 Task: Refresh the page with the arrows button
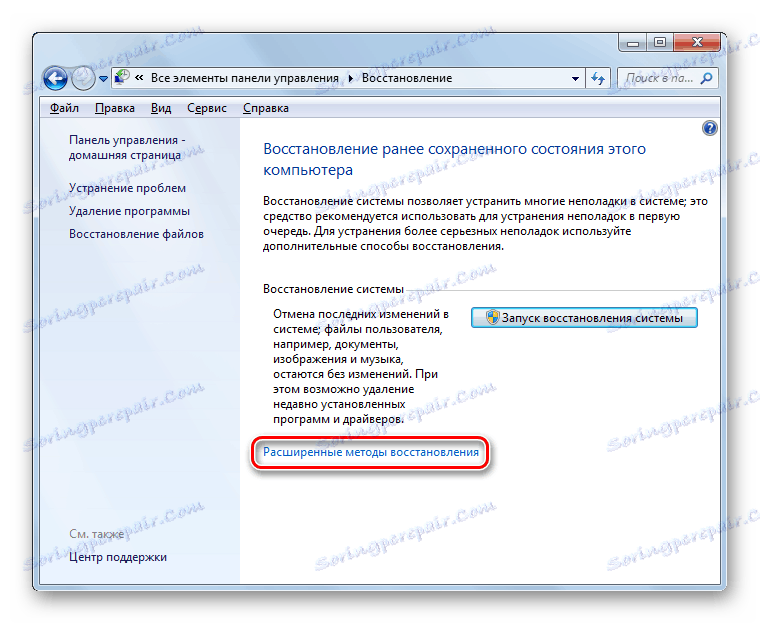[x=598, y=79]
